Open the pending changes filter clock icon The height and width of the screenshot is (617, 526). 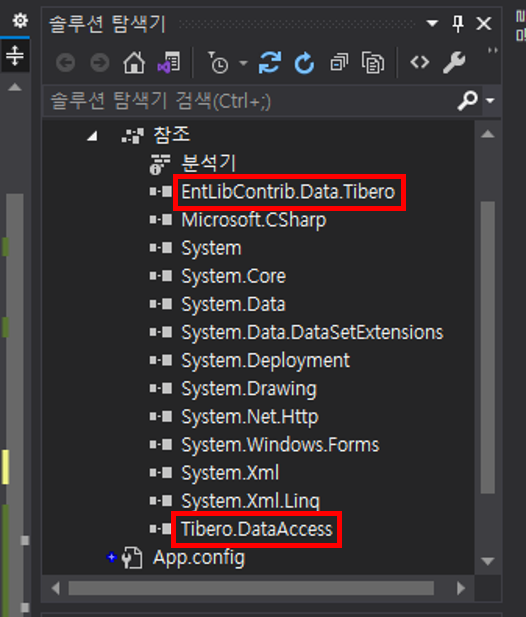(218, 63)
